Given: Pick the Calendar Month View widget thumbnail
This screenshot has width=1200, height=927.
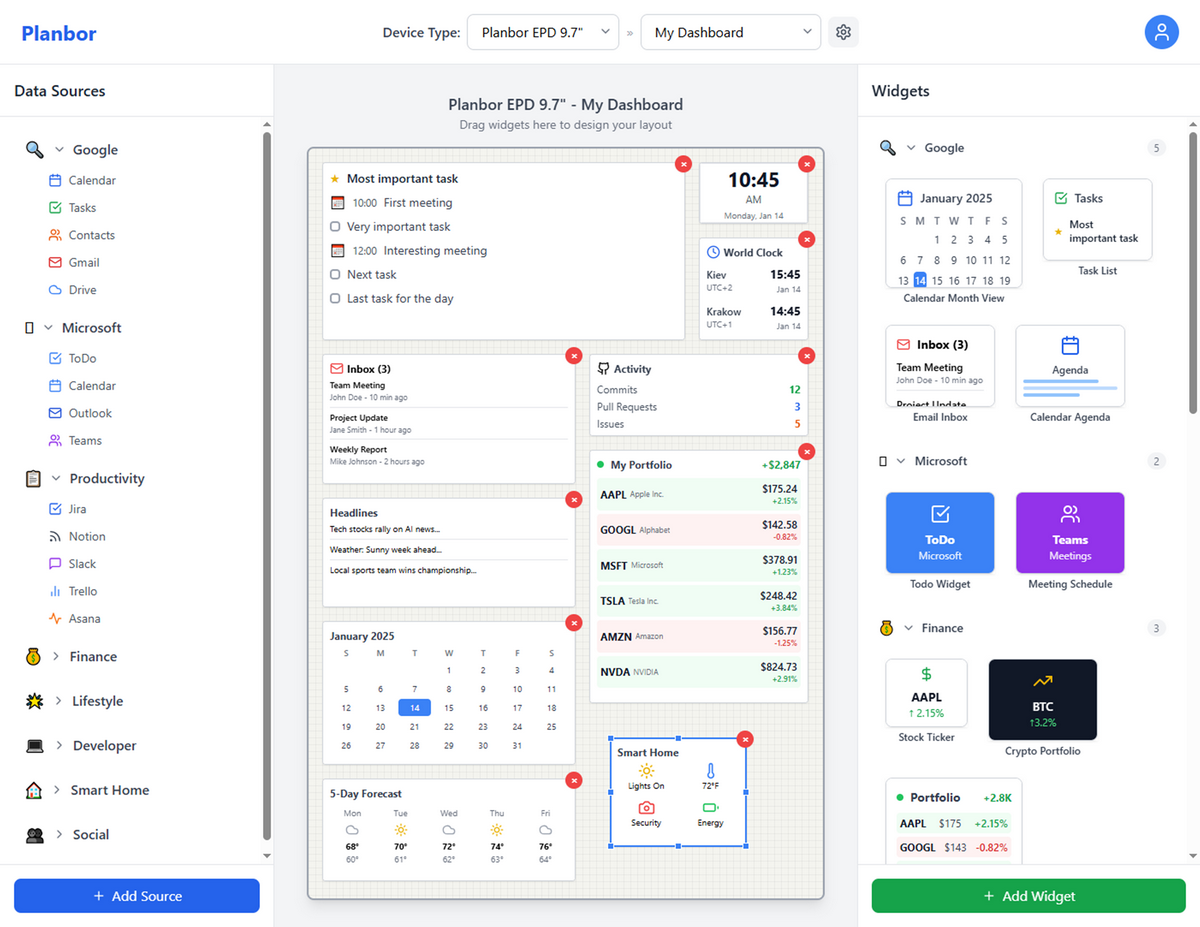Looking at the screenshot, I should pos(954,234).
